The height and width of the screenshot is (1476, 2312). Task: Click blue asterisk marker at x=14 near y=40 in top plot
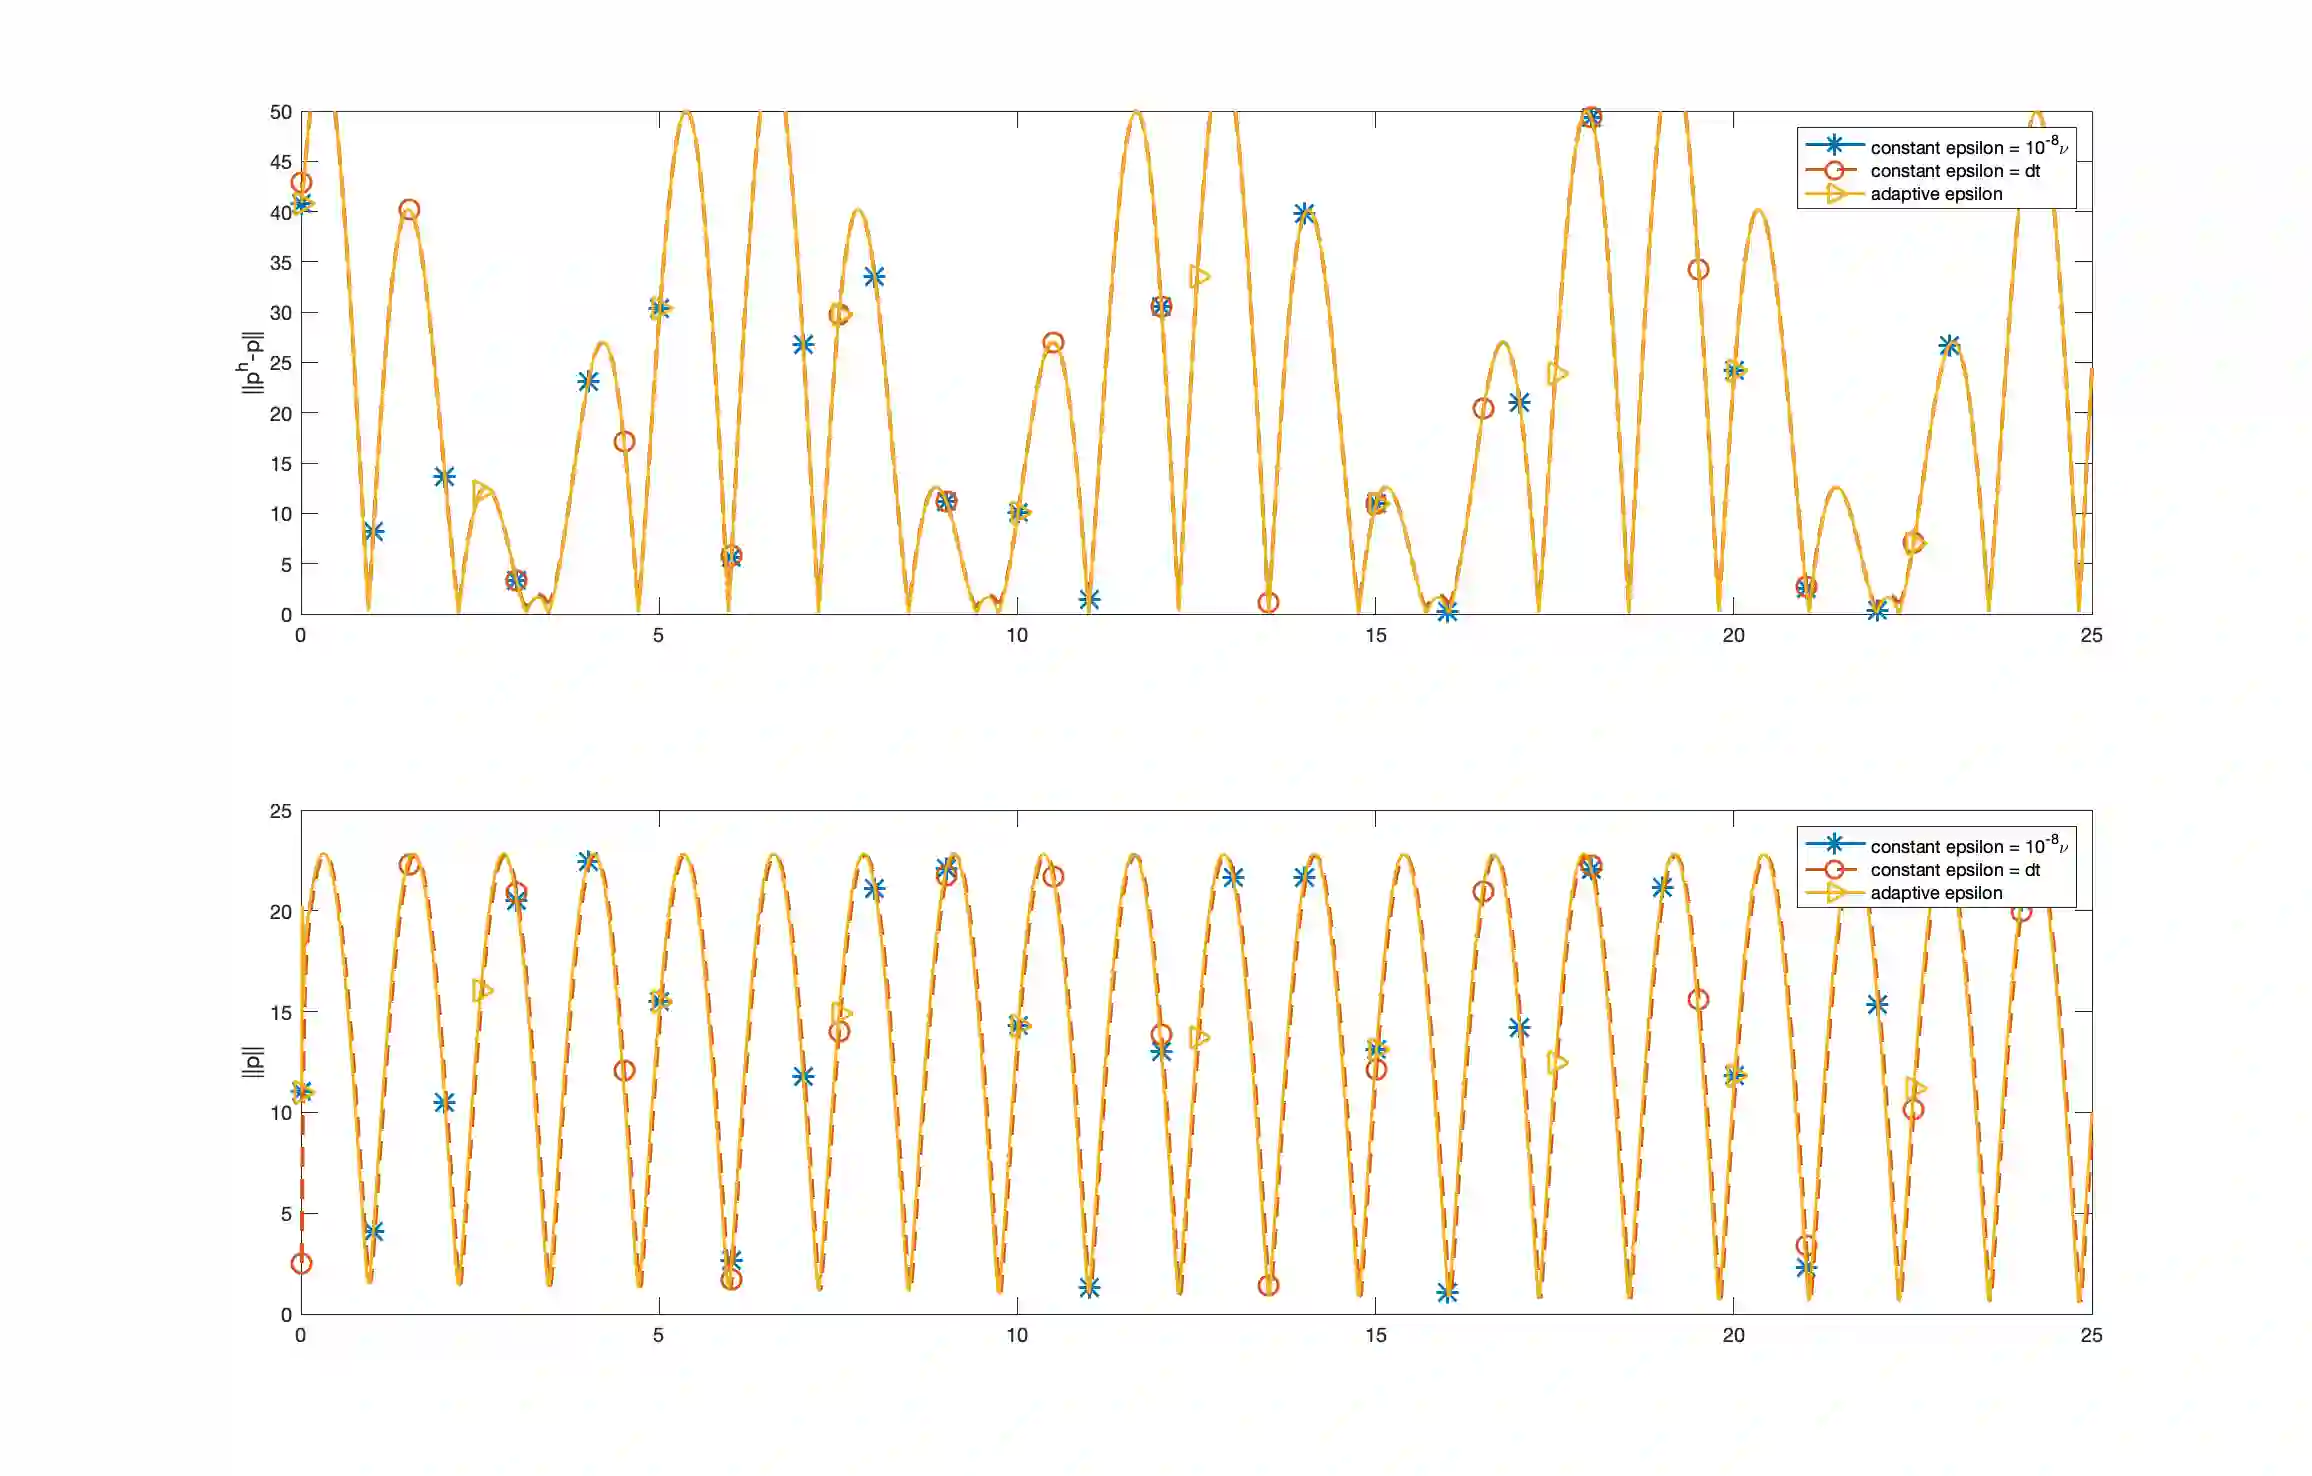(x=1304, y=213)
